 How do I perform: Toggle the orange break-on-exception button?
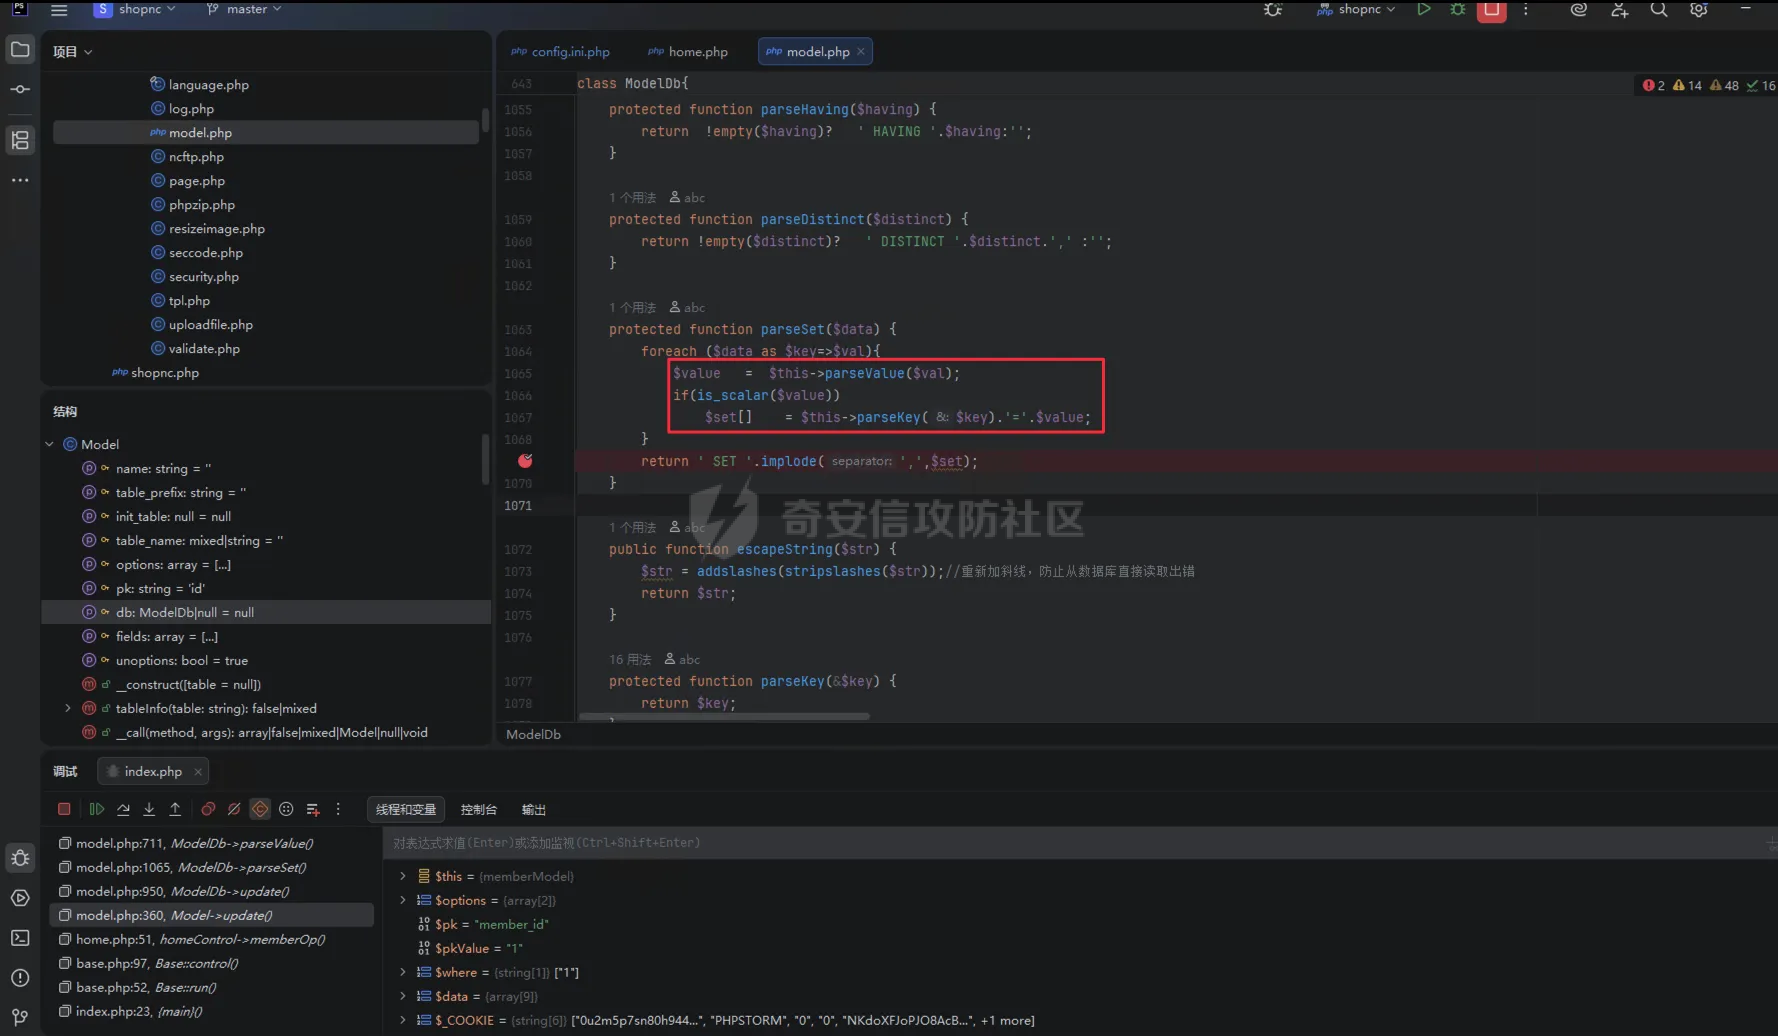[260, 809]
